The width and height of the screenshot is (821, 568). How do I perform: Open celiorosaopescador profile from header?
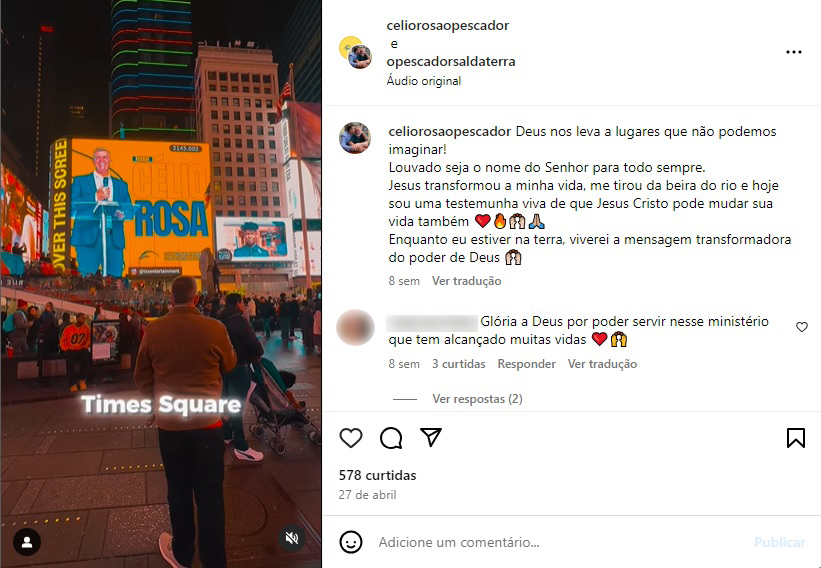click(x=448, y=25)
